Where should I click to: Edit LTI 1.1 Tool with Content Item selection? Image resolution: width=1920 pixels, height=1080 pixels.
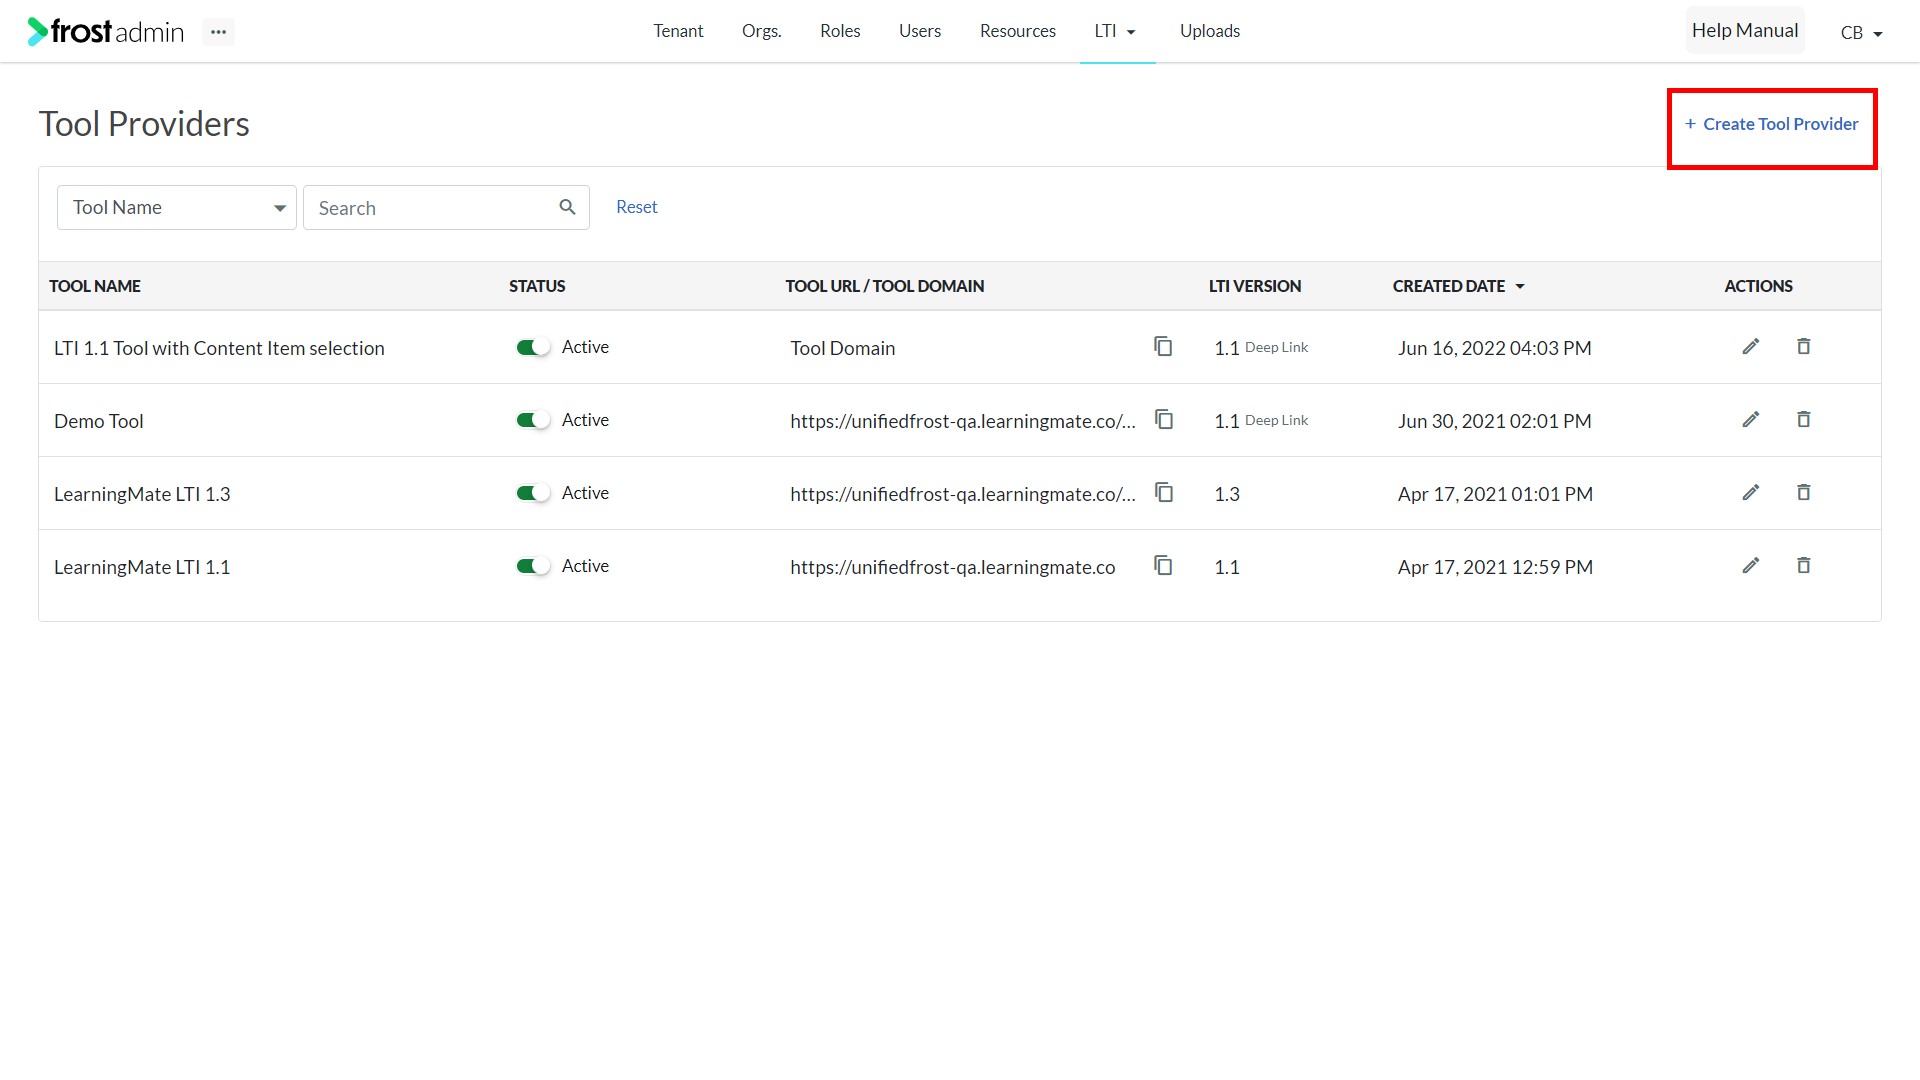[x=1751, y=346]
